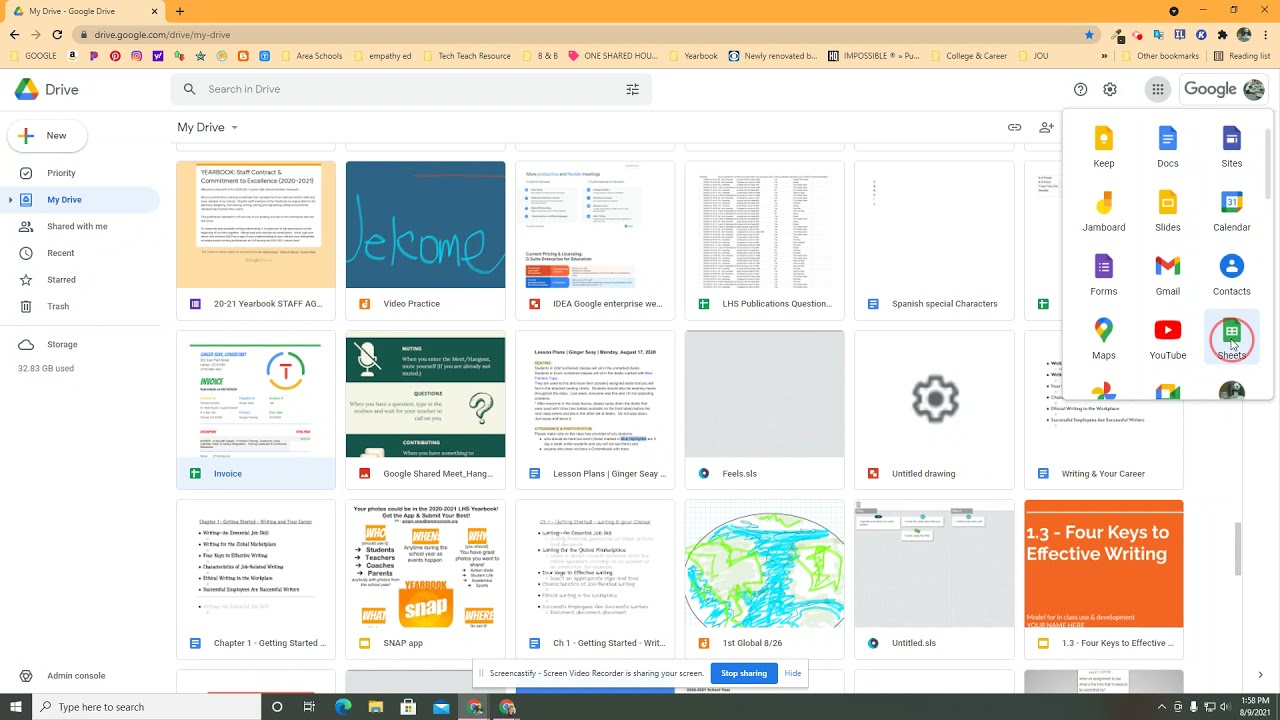Viewport: 1280px width, 720px height.
Task: Open Google Sites from apps menu
Action: coord(1231,147)
